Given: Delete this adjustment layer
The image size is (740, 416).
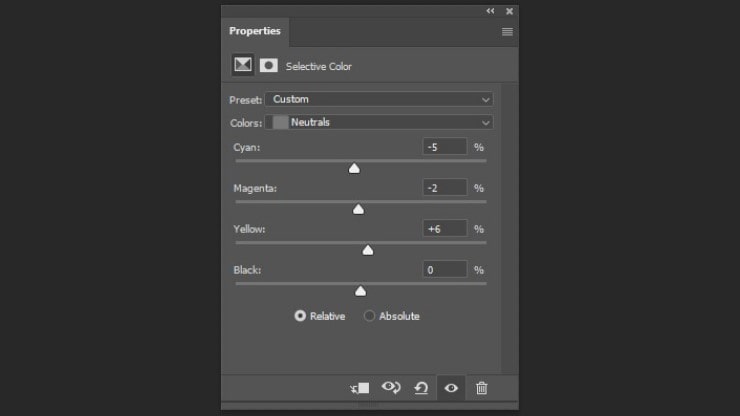Looking at the screenshot, I should pyautogui.click(x=481, y=387).
